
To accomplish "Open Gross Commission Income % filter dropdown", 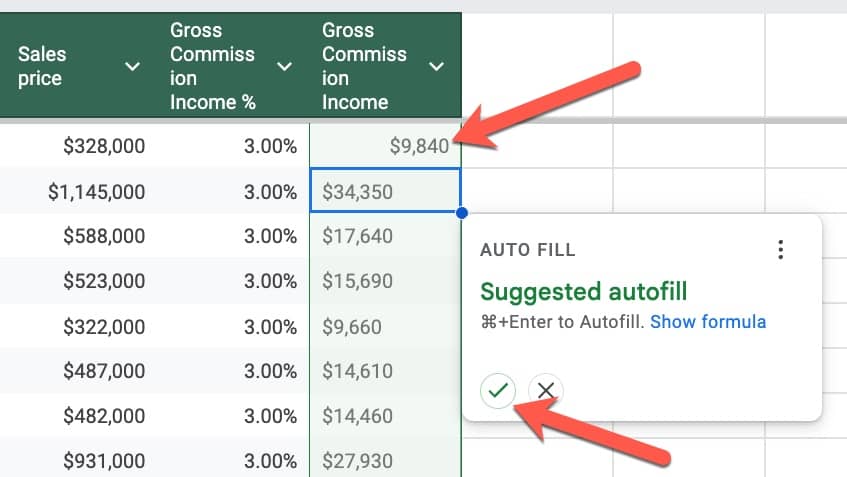I will pos(285,66).
